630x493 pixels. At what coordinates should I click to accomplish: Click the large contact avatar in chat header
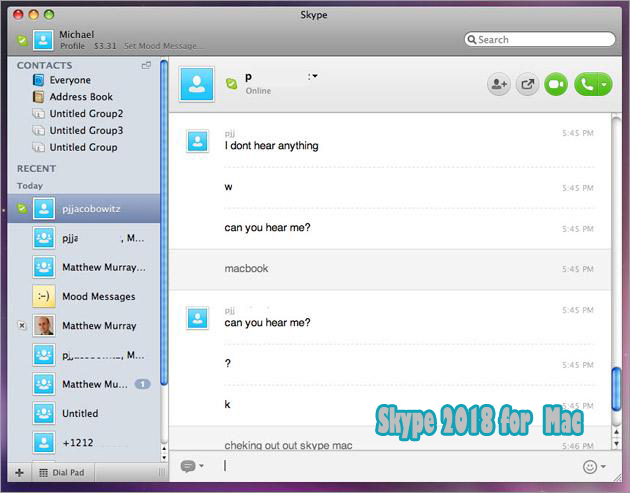(196, 84)
